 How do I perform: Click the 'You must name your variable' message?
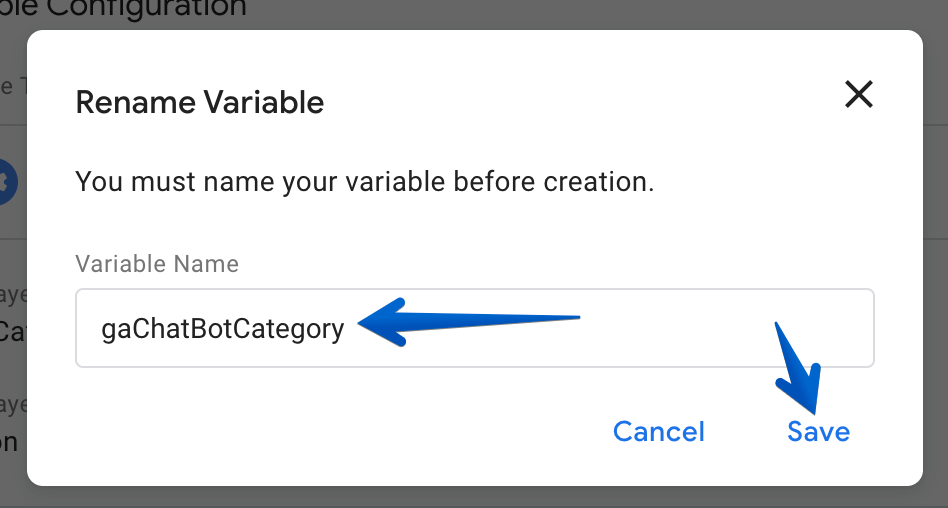click(x=365, y=181)
